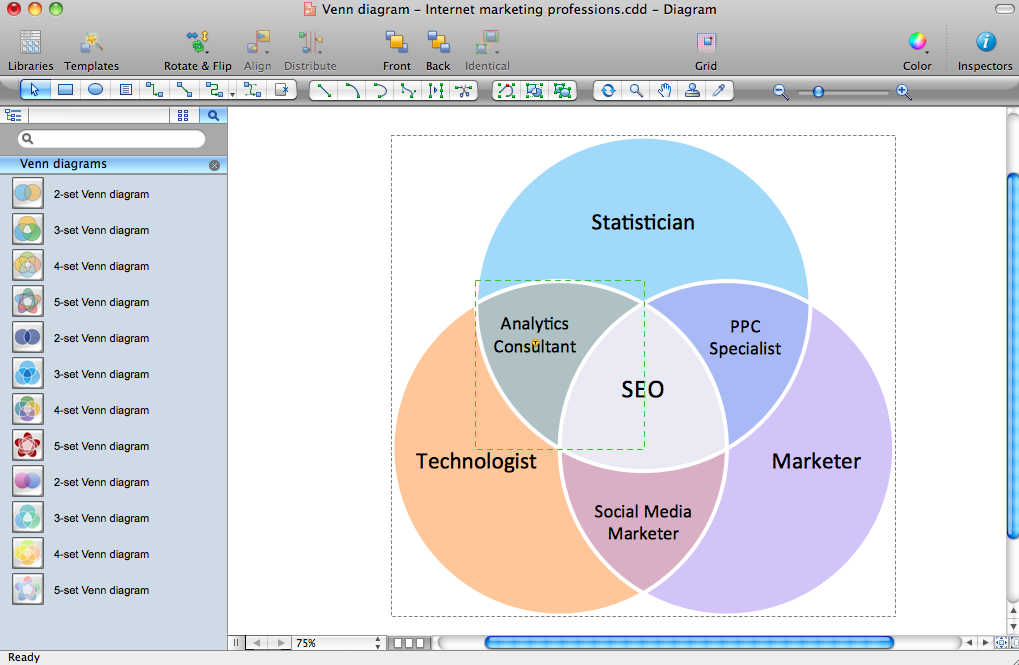This screenshot has height=665, width=1019.
Task: Switch library panel to search mode
Action: tap(212, 115)
